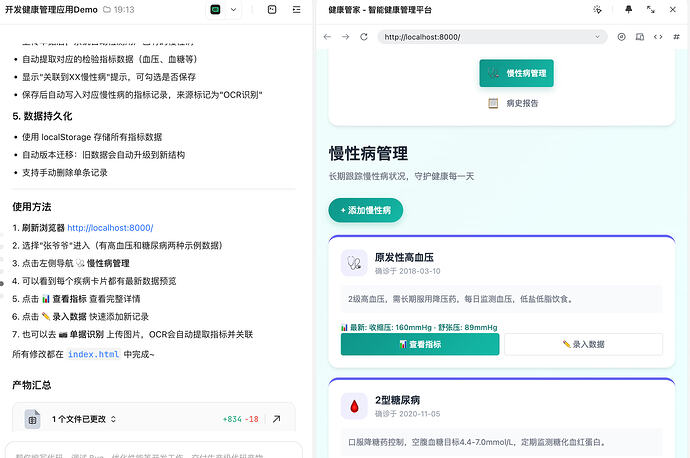The height and width of the screenshot is (458, 690).
Task: Click 查看指标 on the 原发性高血压 card
Action: coord(420,344)
